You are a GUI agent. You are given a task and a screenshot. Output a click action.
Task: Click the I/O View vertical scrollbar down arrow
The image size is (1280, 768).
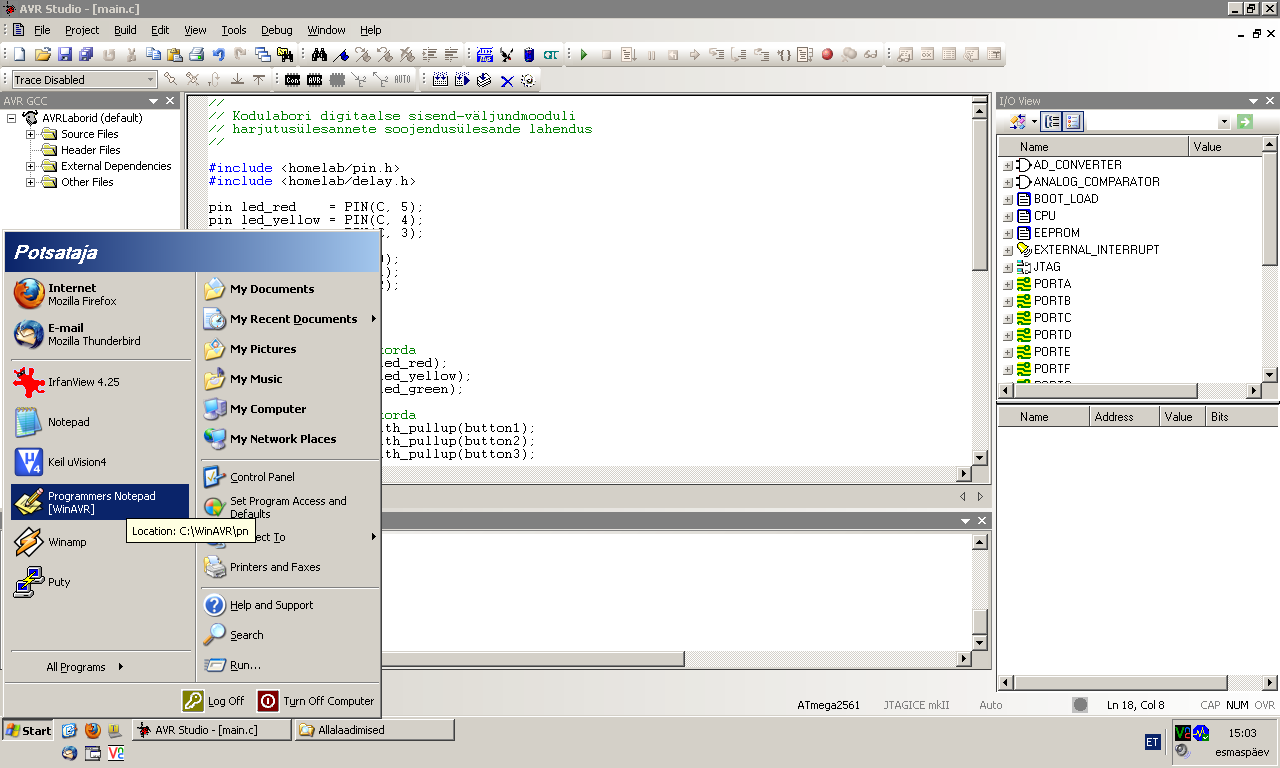(x=1270, y=374)
